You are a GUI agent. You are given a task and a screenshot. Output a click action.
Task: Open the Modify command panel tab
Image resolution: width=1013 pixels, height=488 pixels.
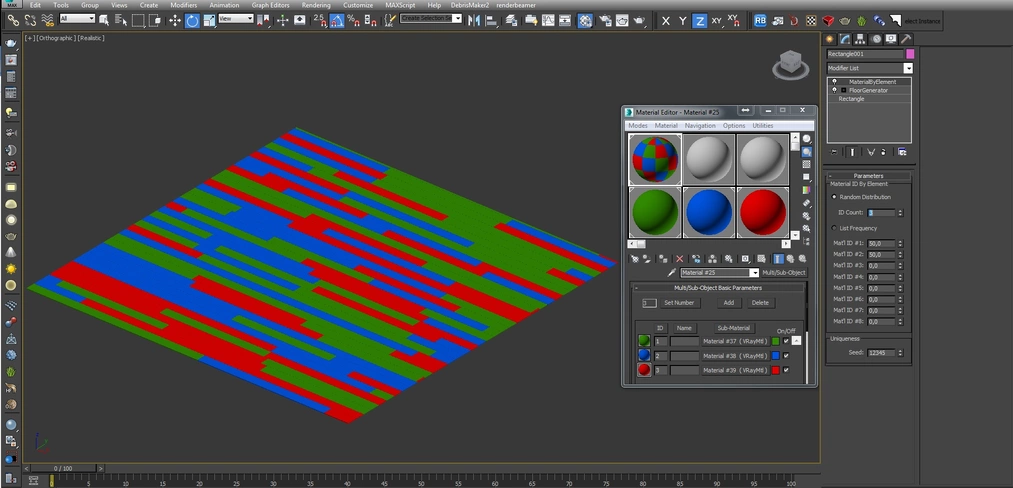(x=844, y=39)
